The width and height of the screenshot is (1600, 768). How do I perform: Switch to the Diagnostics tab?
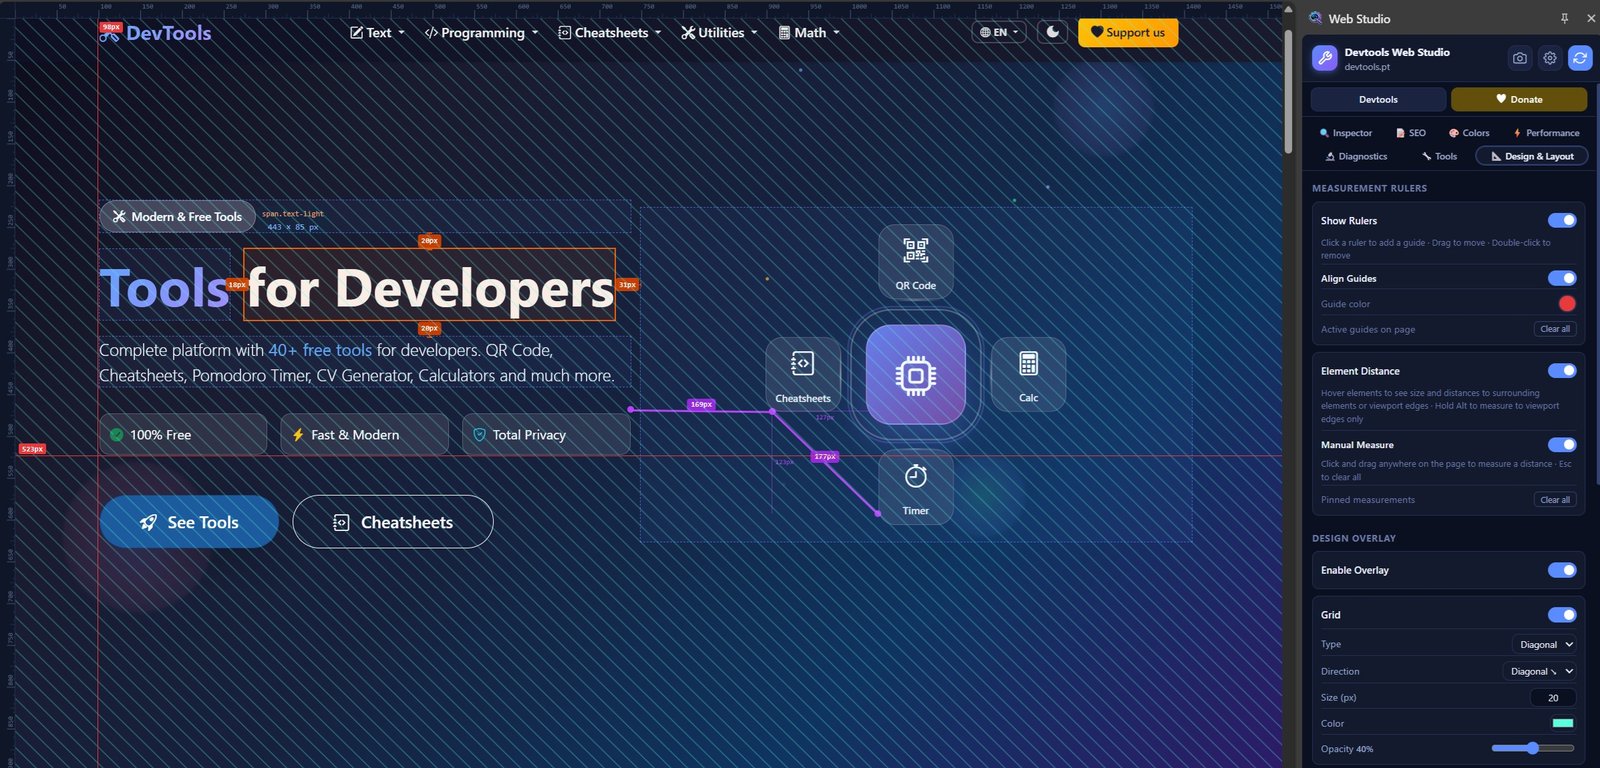pos(1356,156)
